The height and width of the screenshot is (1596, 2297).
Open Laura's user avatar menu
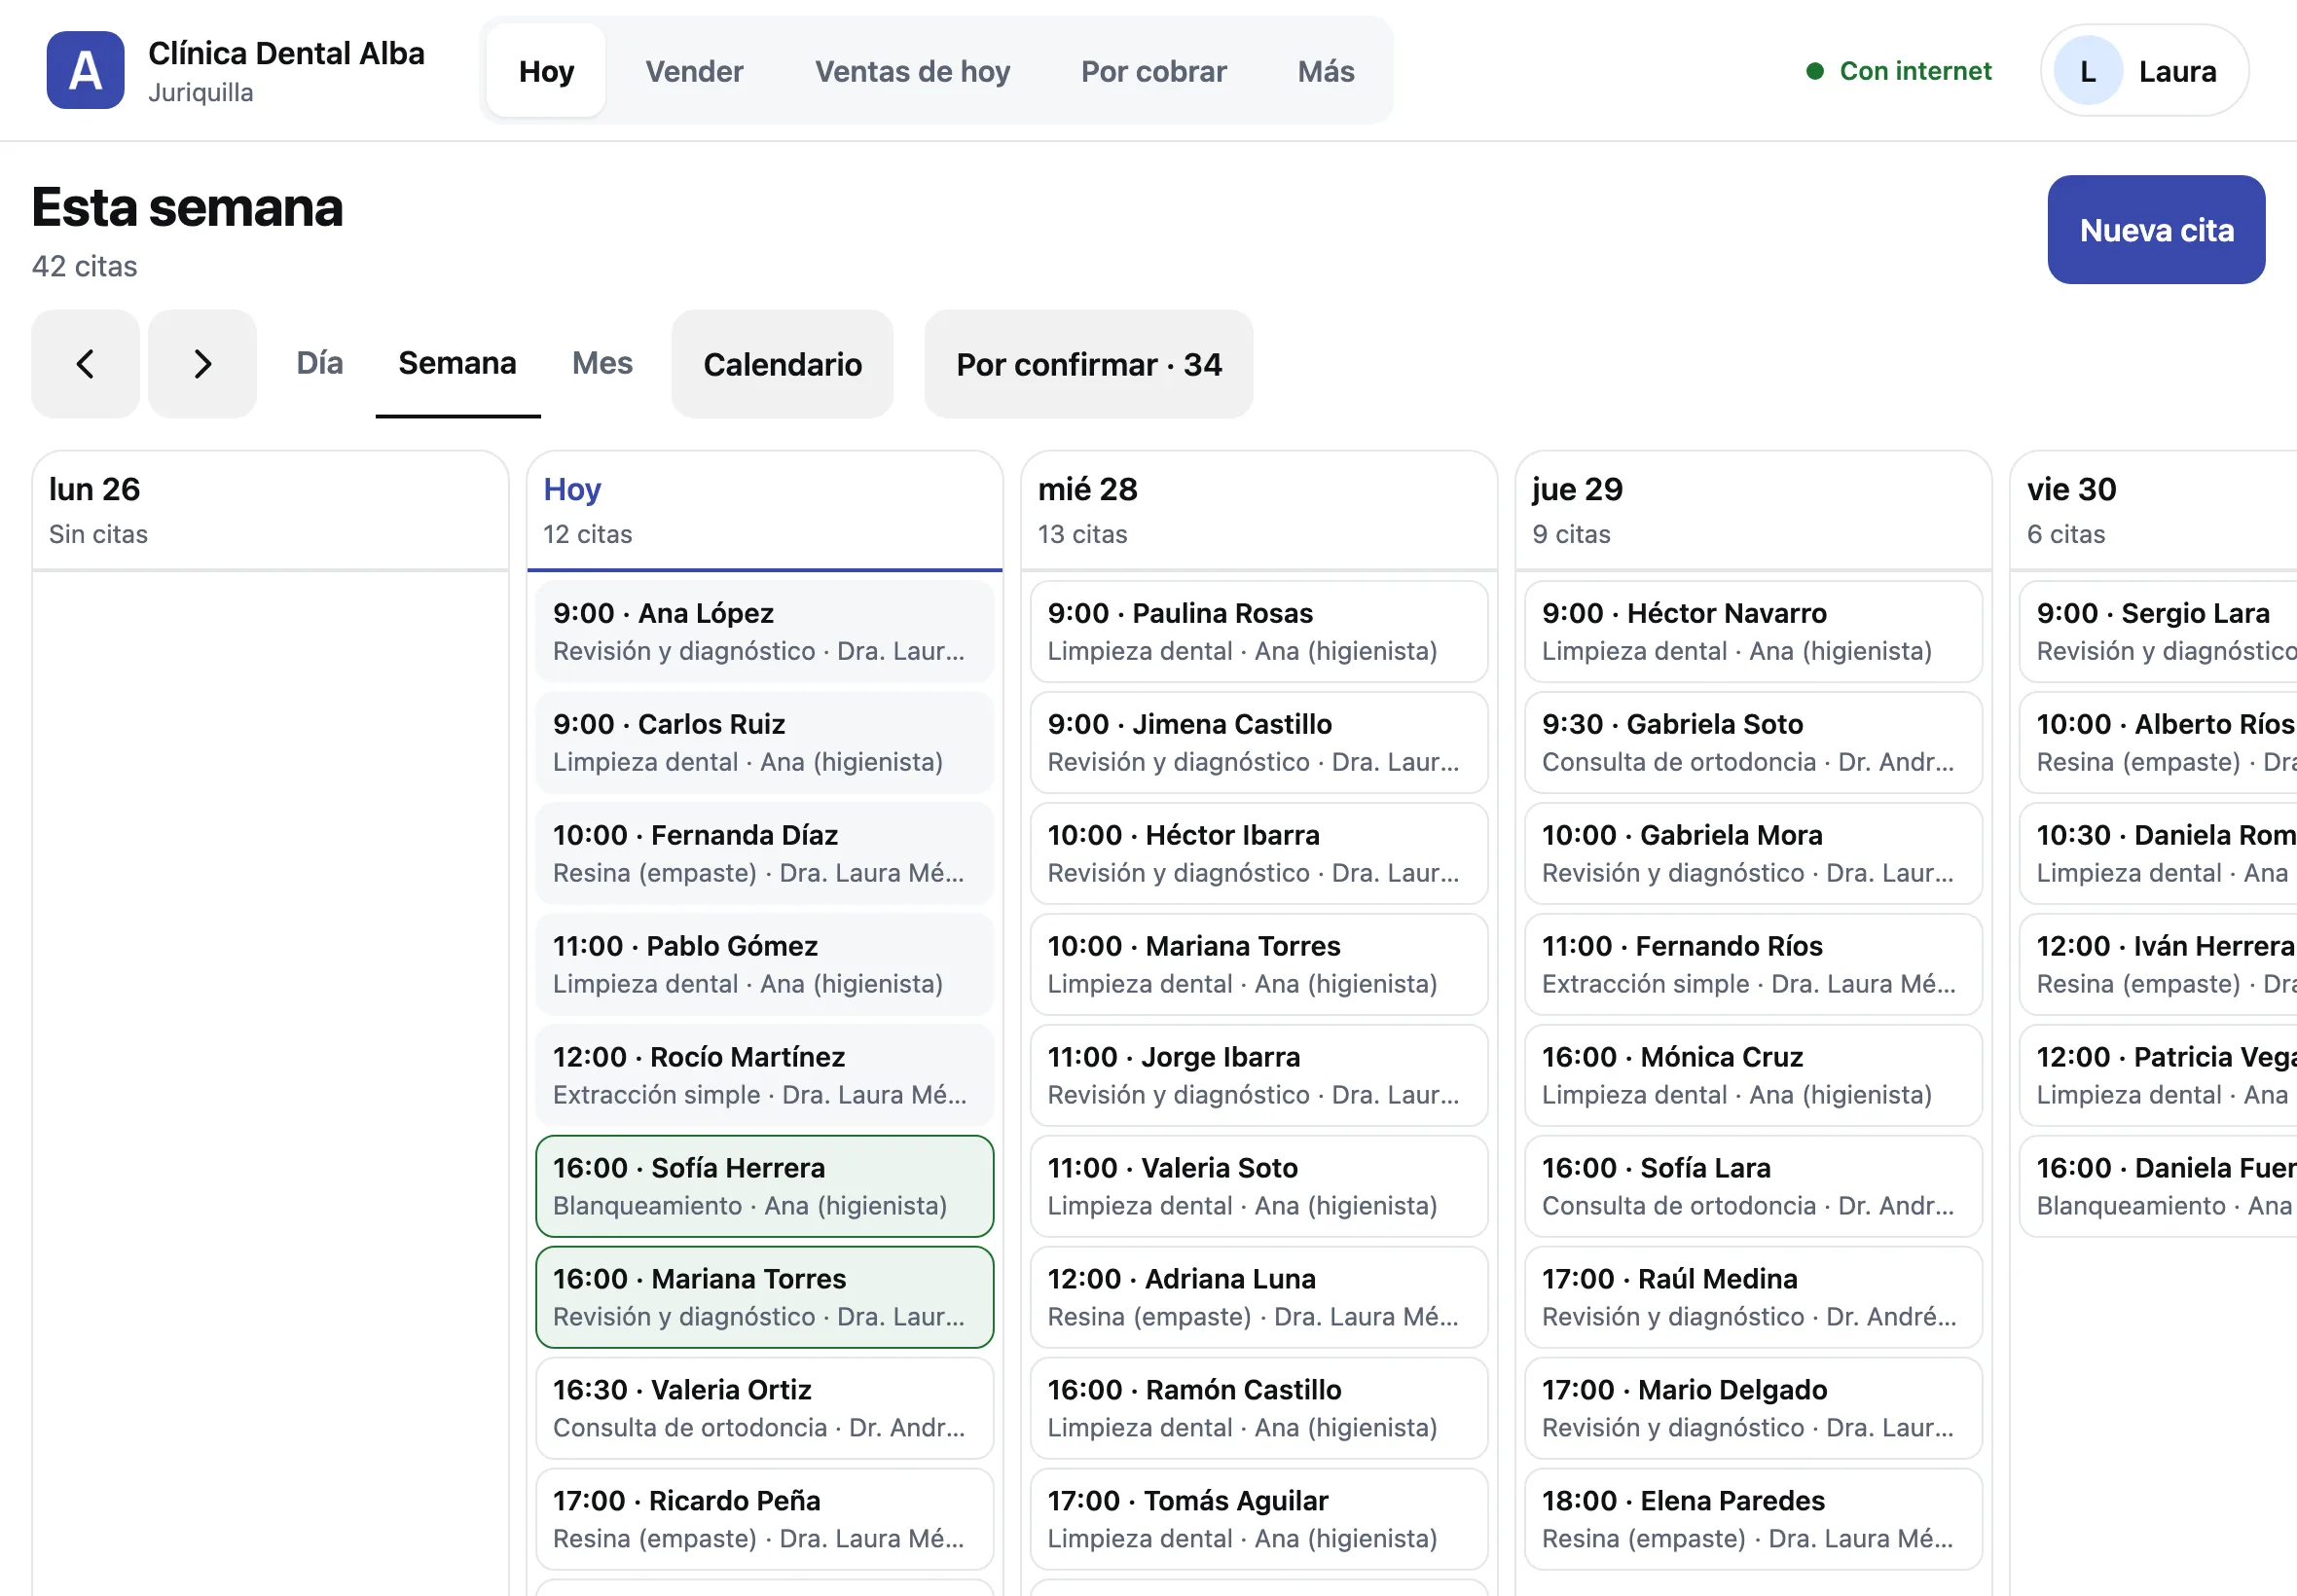click(x=2144, y=71)
